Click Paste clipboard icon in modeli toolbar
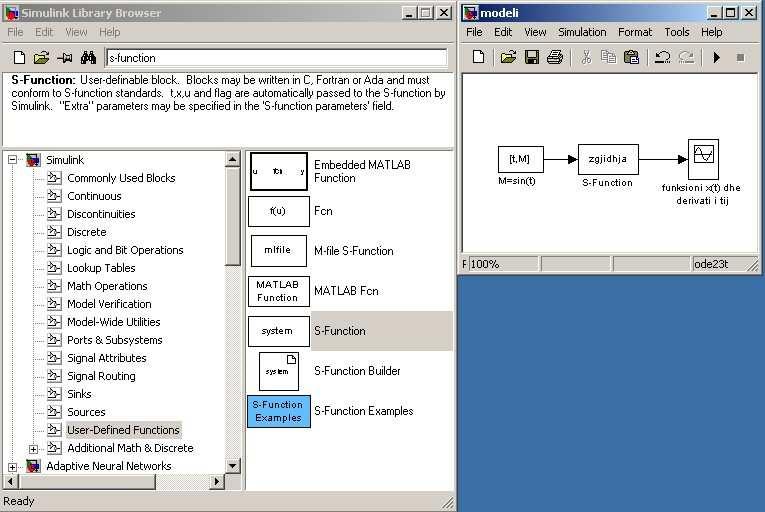The height and width of the screenshot is (512, 765). pos(631,57)
